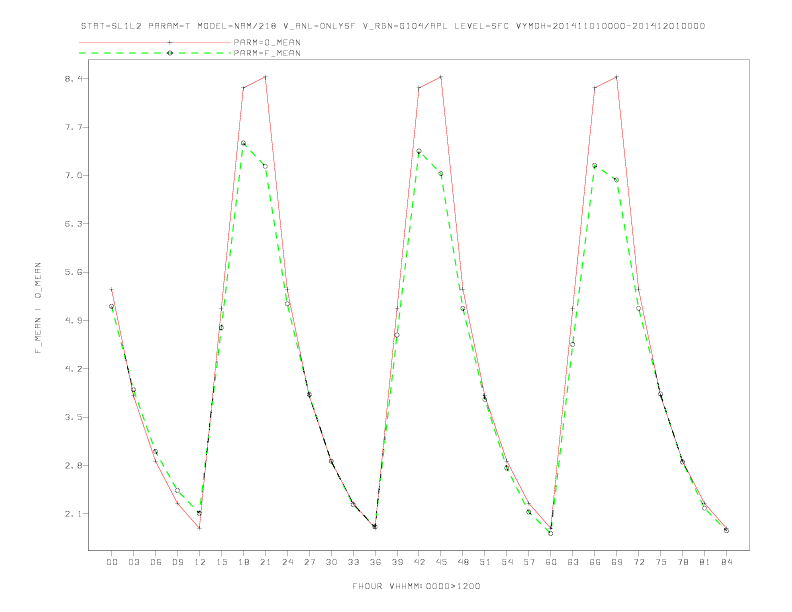Select the 2.1 y-axis tick label
The image size is (792, 612).
click(72, 514)
